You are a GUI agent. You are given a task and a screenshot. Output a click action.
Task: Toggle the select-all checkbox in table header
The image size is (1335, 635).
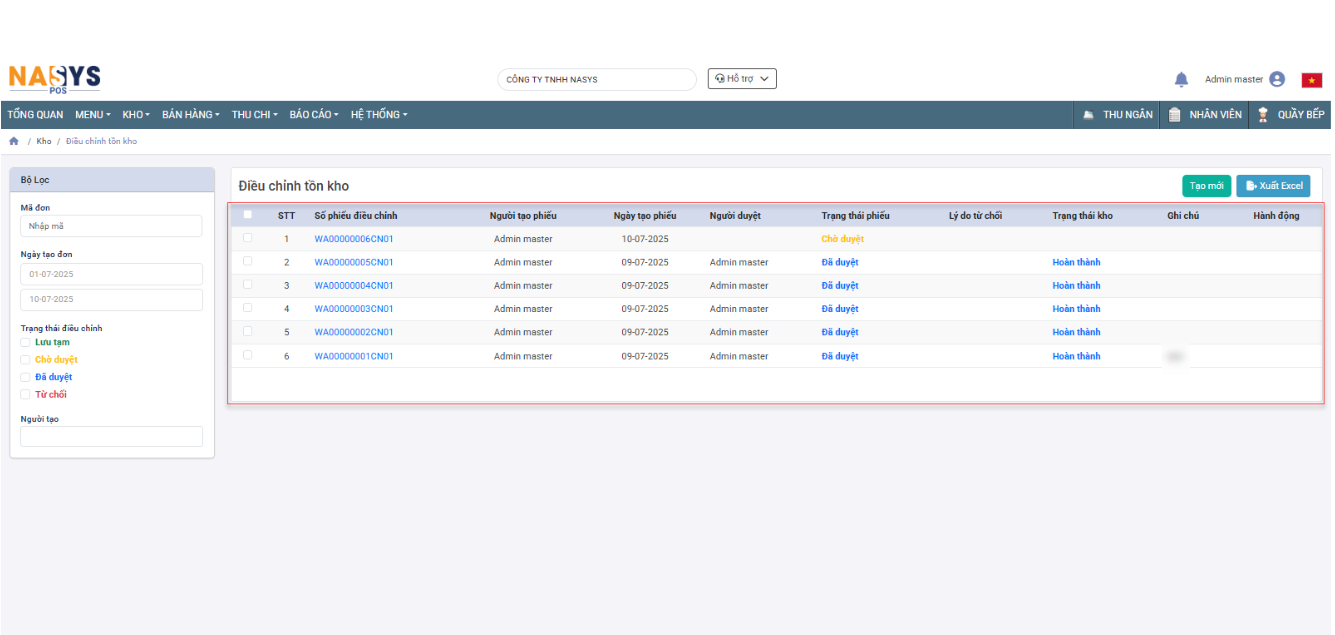[x=248, y=215]
